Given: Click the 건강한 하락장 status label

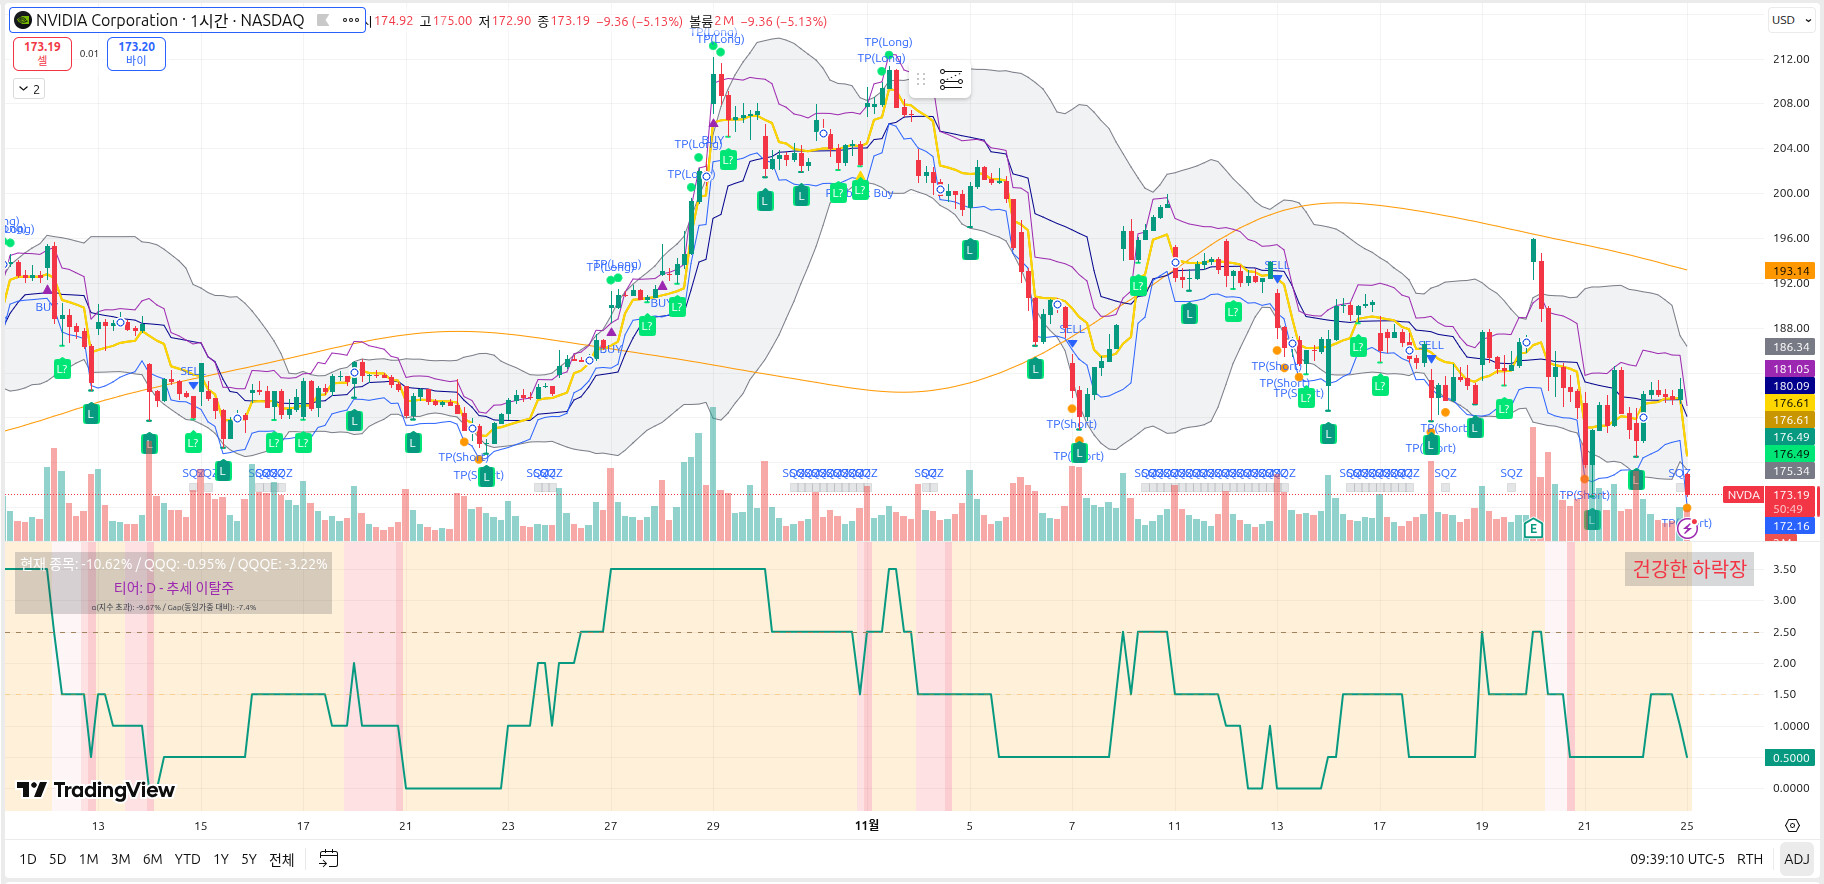Looking at the screenshot, I should 1689,569.
